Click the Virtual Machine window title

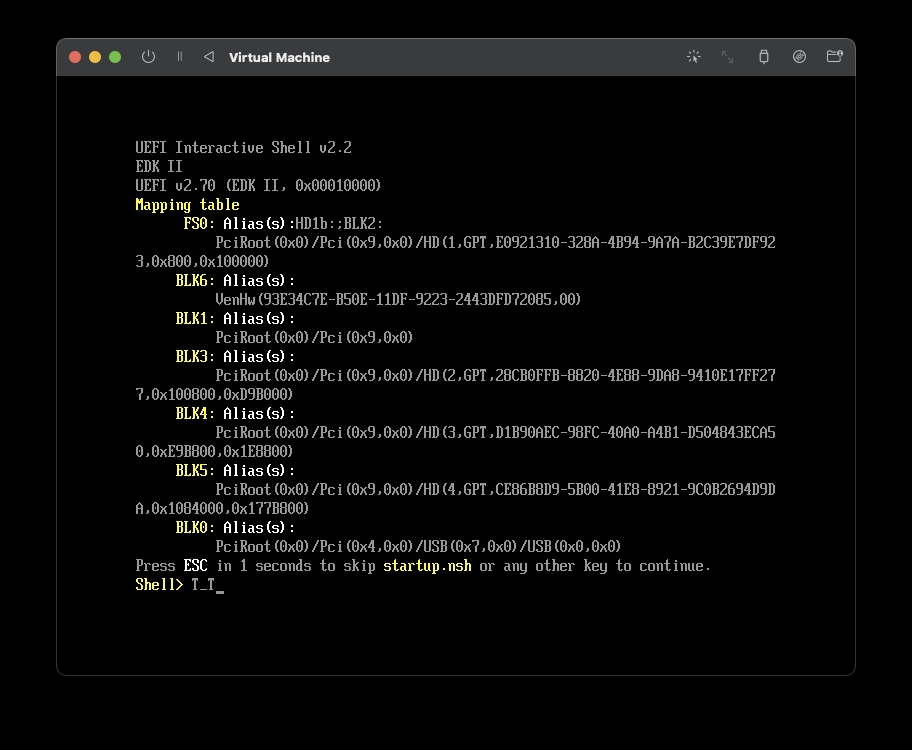pos(279,58)
